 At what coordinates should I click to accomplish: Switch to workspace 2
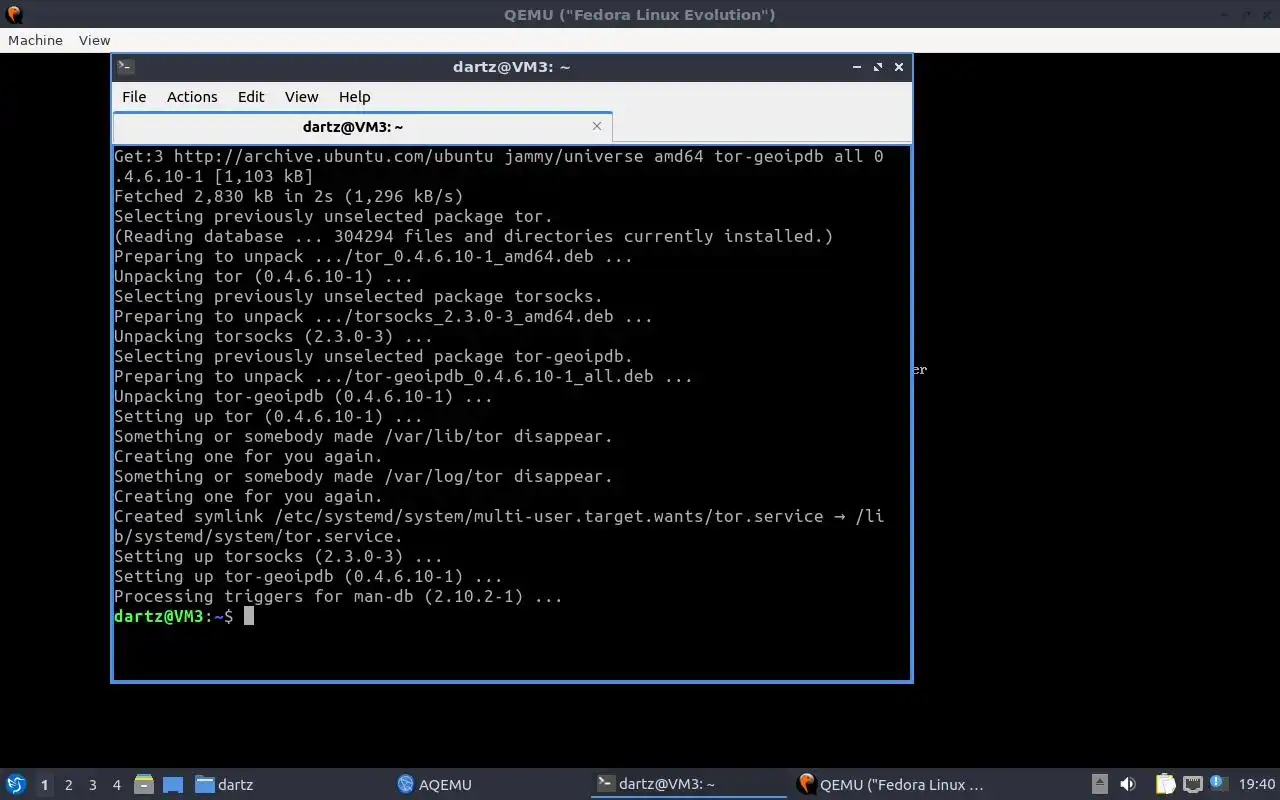pos(68,785)
